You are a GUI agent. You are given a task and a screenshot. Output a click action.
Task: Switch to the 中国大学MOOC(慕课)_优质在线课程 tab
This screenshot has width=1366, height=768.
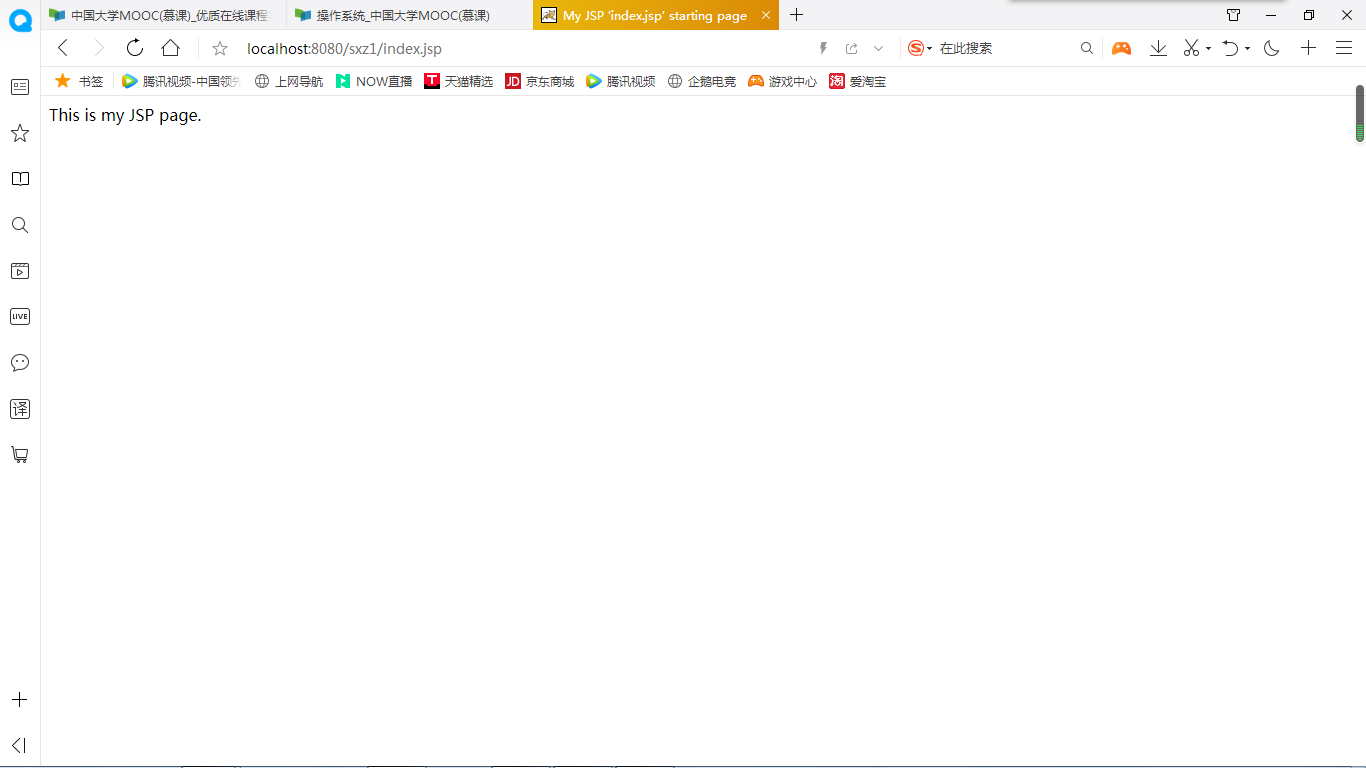click(x=163, y=15)
